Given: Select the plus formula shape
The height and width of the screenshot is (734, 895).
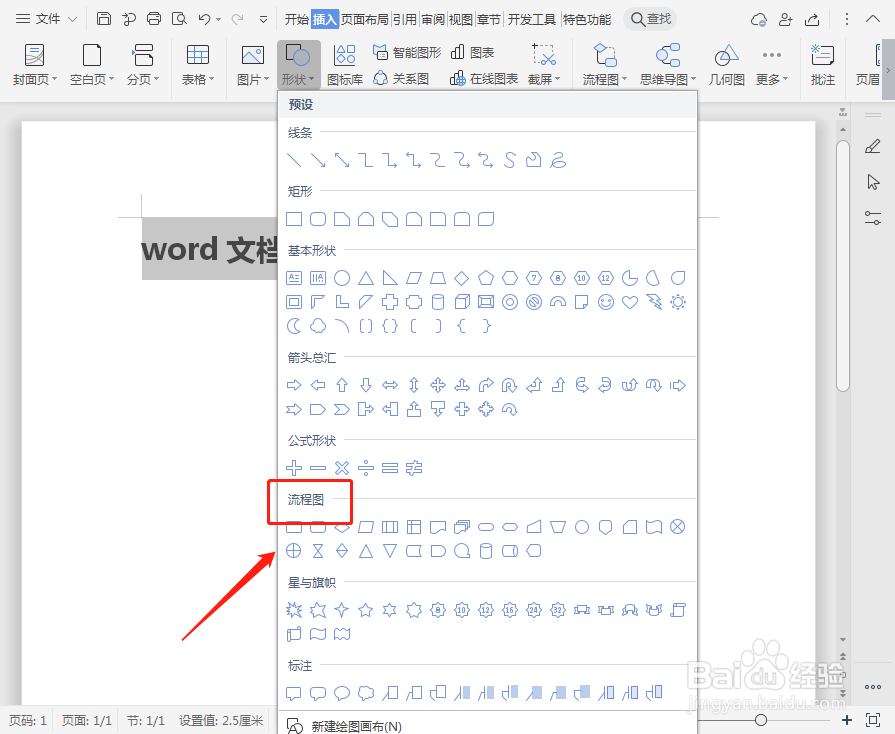Looking at the screenshot, I should (x=294, y=468).
